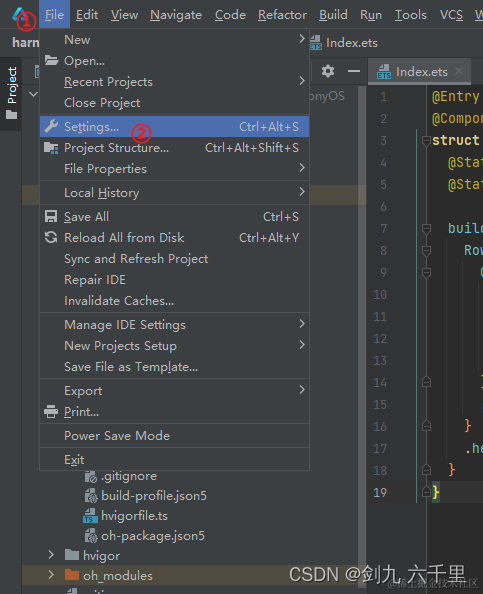
Task: Expand the oh_modules folder
Action: click(x=51, y=575)
